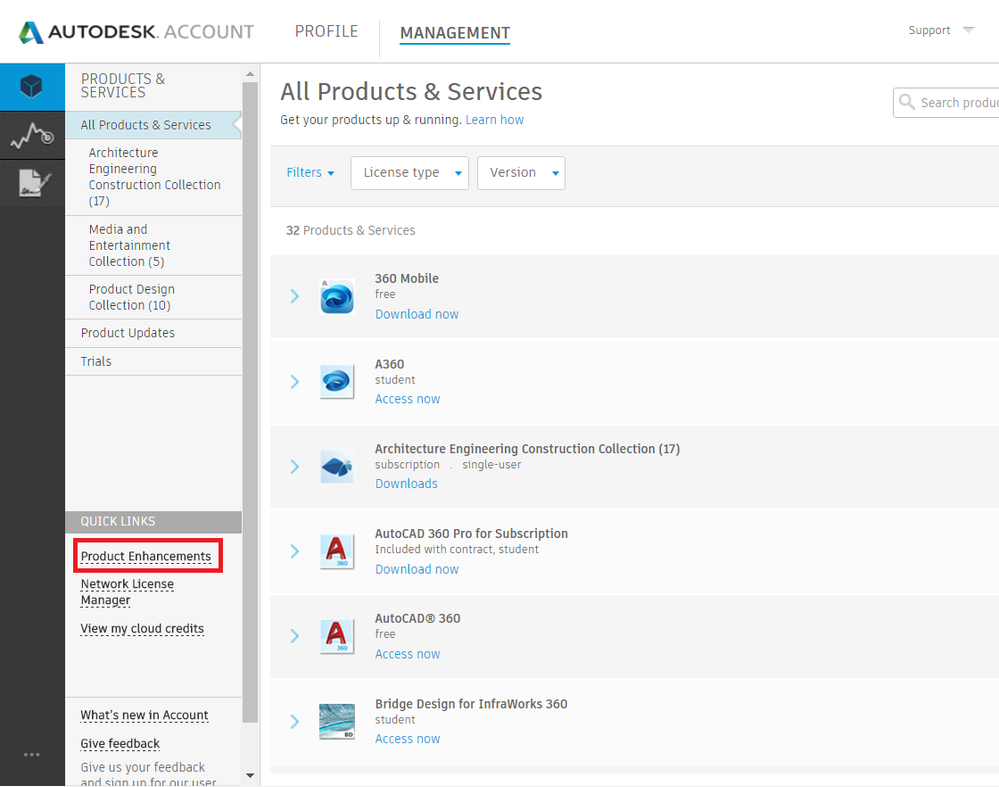The height and width of the screenshot is (787, 999).
Task: Open the contracts document-with-pen icon
Action: point(33,183)
